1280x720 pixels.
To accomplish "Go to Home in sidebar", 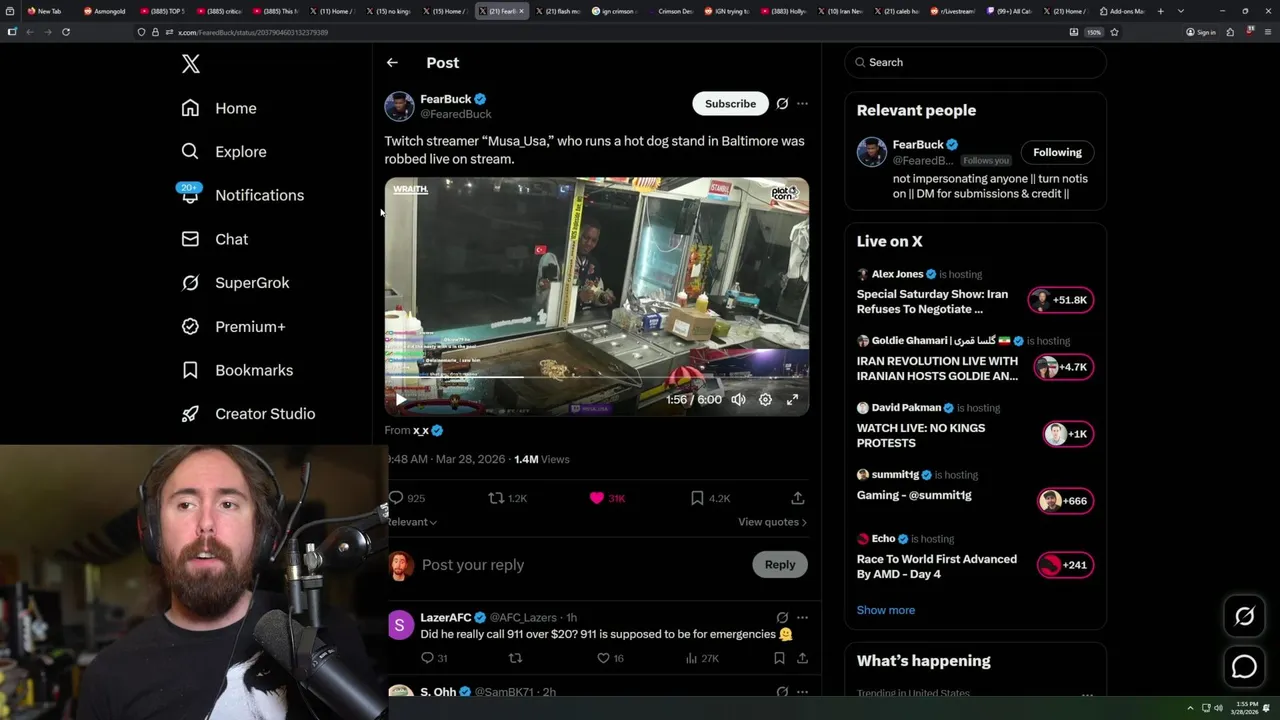I will (219, 108).
